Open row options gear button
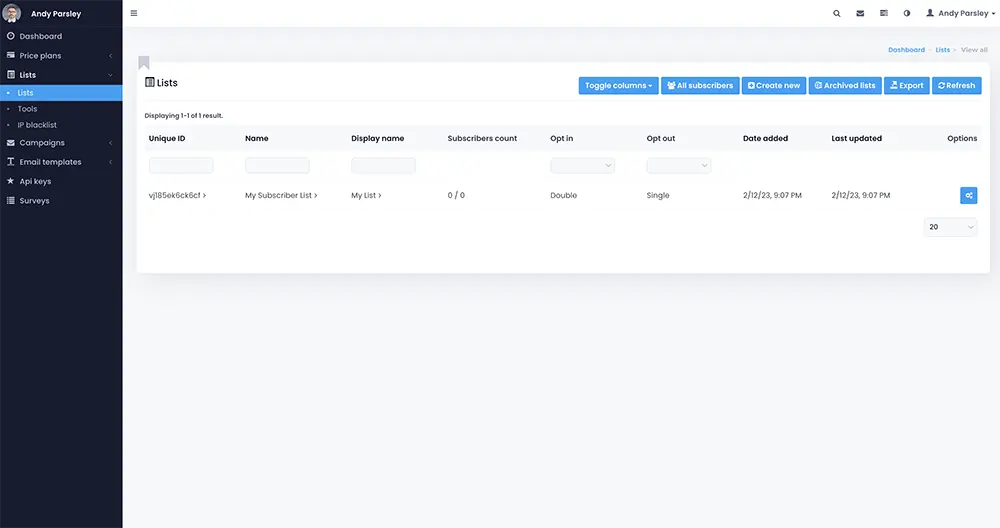Screen dimensions: 1000x528 [969, 195]
